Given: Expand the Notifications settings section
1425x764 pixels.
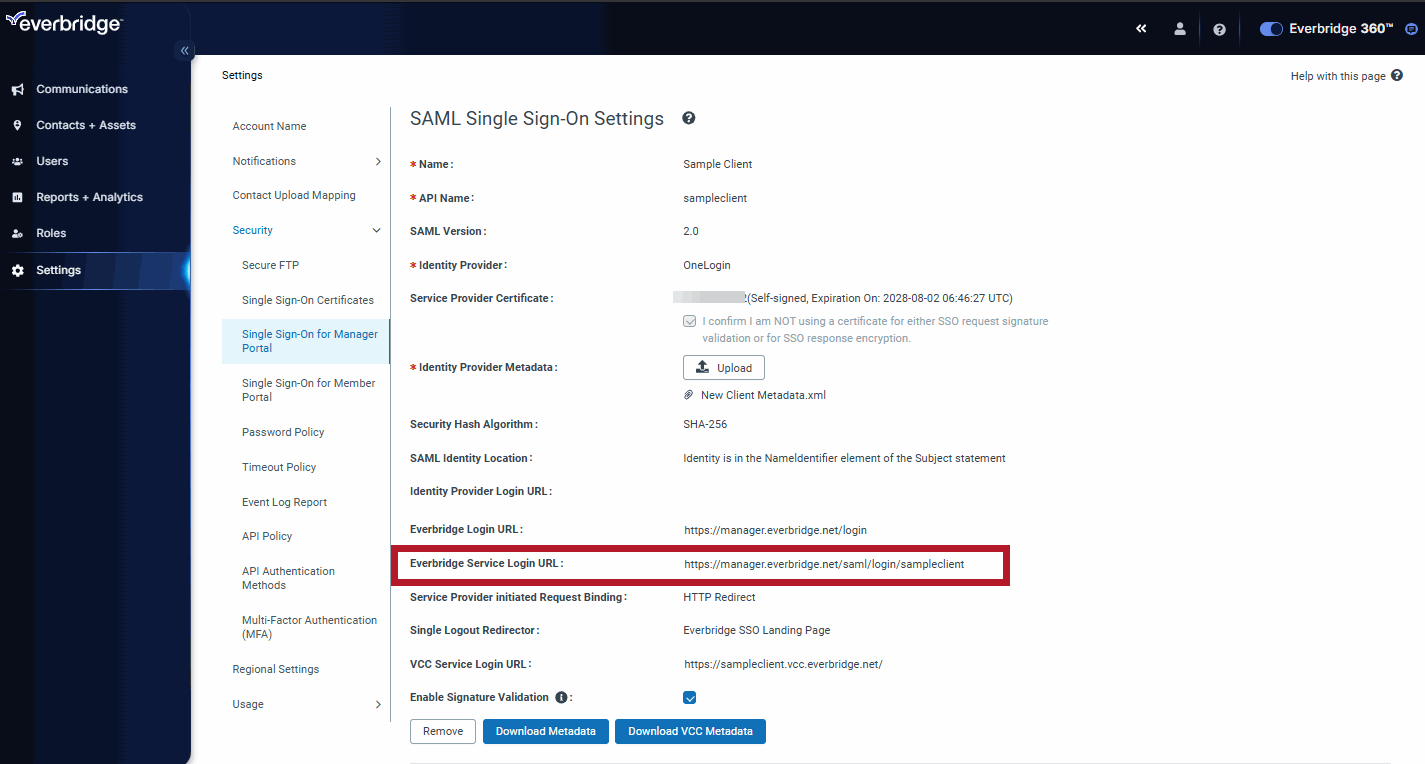Looking at the screenshot, I should 378,161.
